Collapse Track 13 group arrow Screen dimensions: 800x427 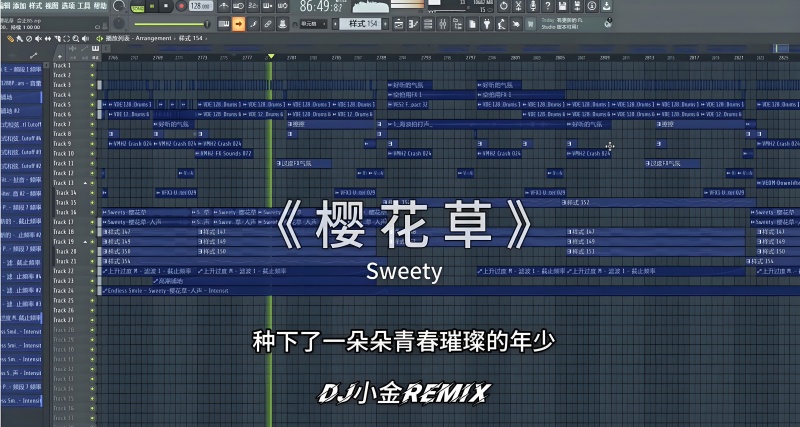(85, 183)
